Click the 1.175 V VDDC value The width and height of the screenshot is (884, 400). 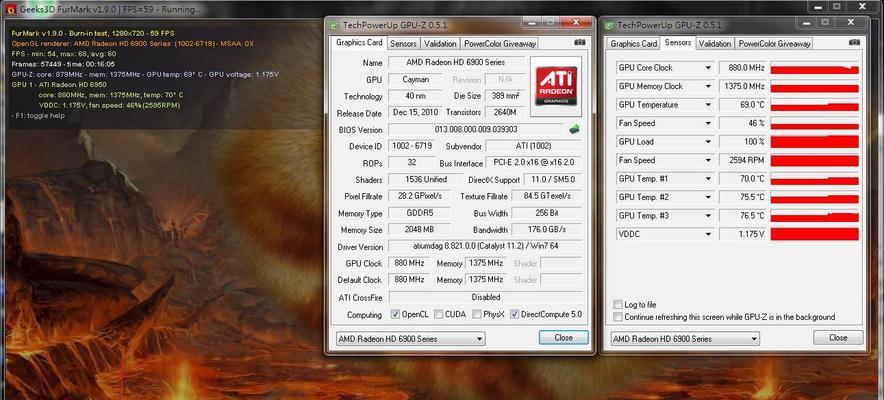[743, 234]
